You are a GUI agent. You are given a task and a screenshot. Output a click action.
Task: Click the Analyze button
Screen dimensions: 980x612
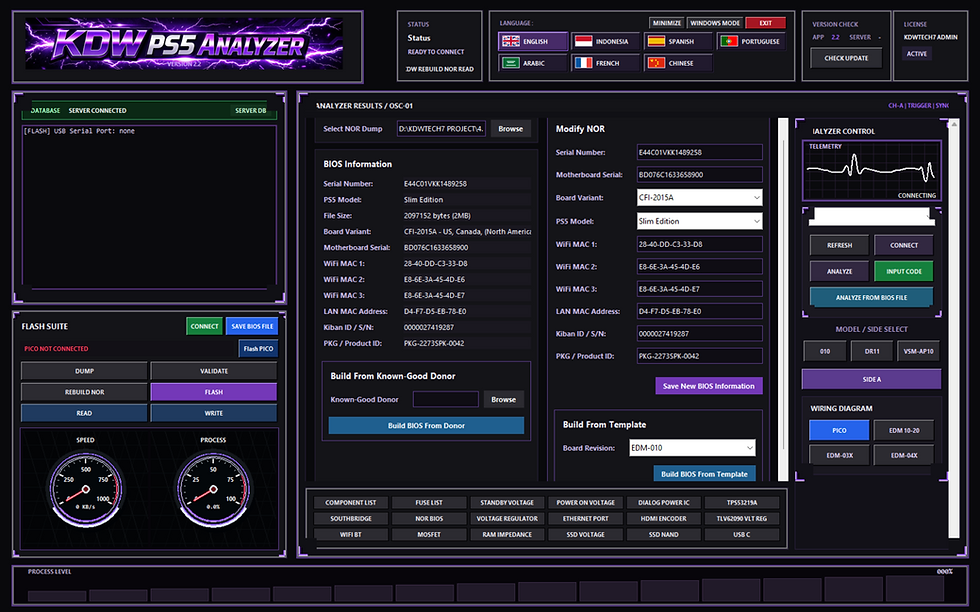click(839, 271)
